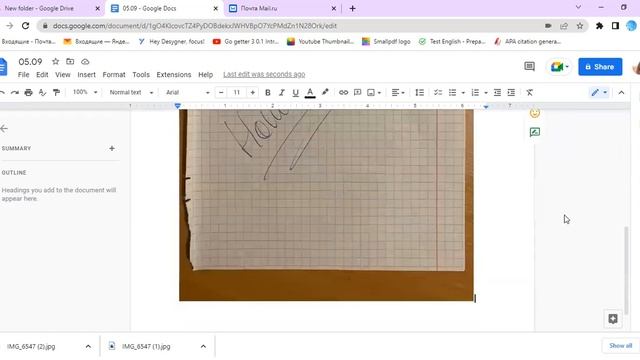Image resolution: width=640 pixels, height=360 pixels.
Task: Select the Paint format tool
Action: click(56, 93)
